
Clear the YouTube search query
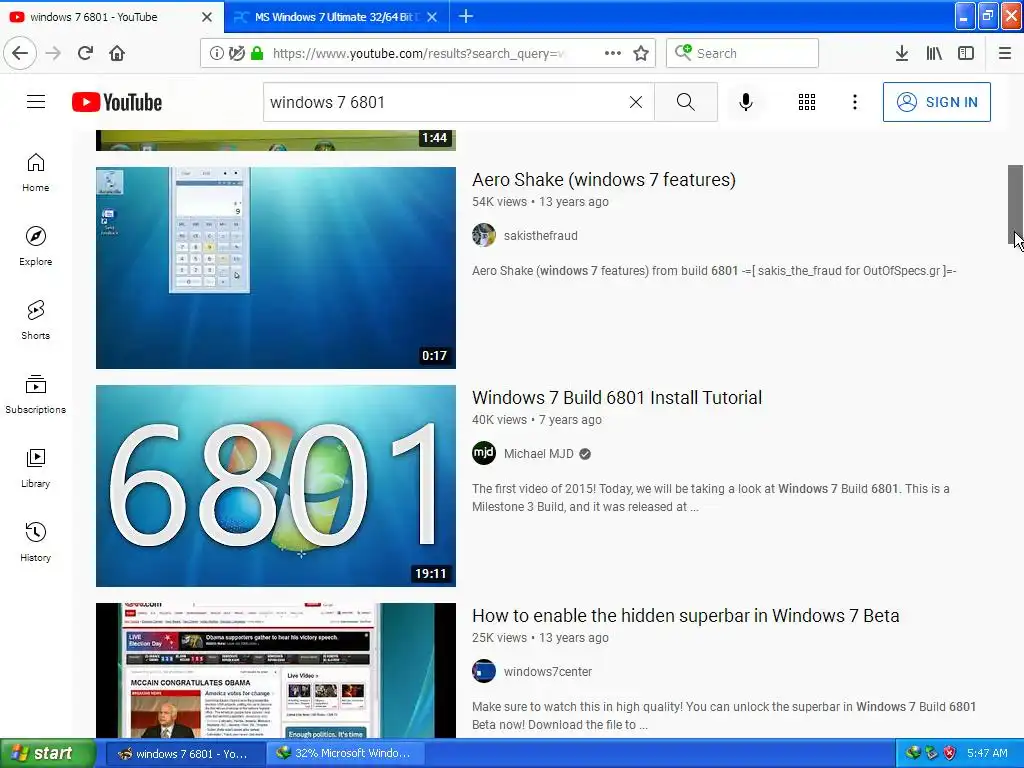[x=635, y=102]
